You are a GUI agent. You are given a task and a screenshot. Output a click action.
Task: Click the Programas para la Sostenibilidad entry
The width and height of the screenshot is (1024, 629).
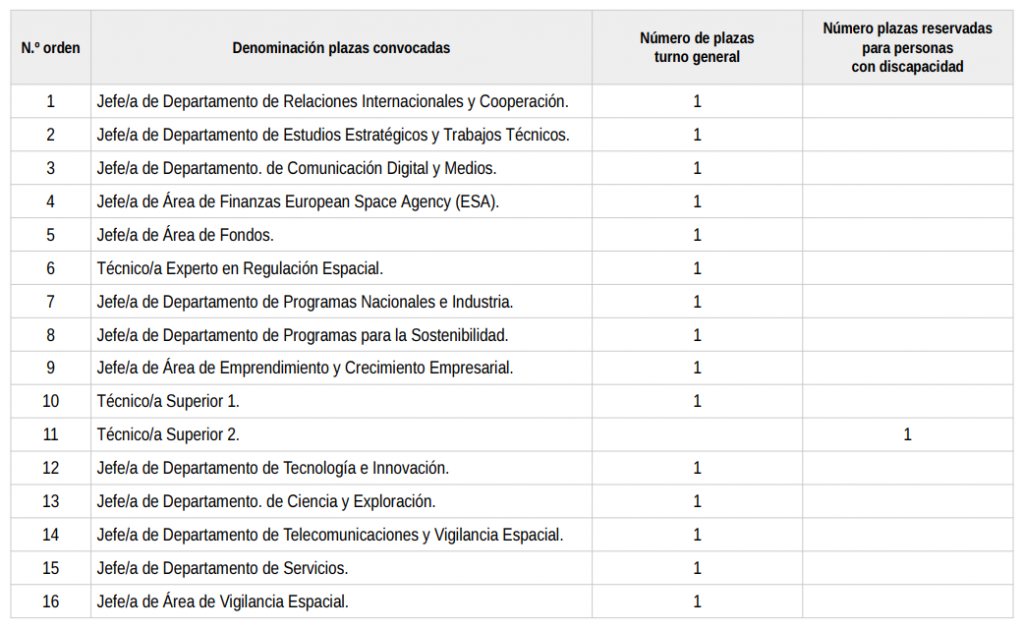click(303, 335)
